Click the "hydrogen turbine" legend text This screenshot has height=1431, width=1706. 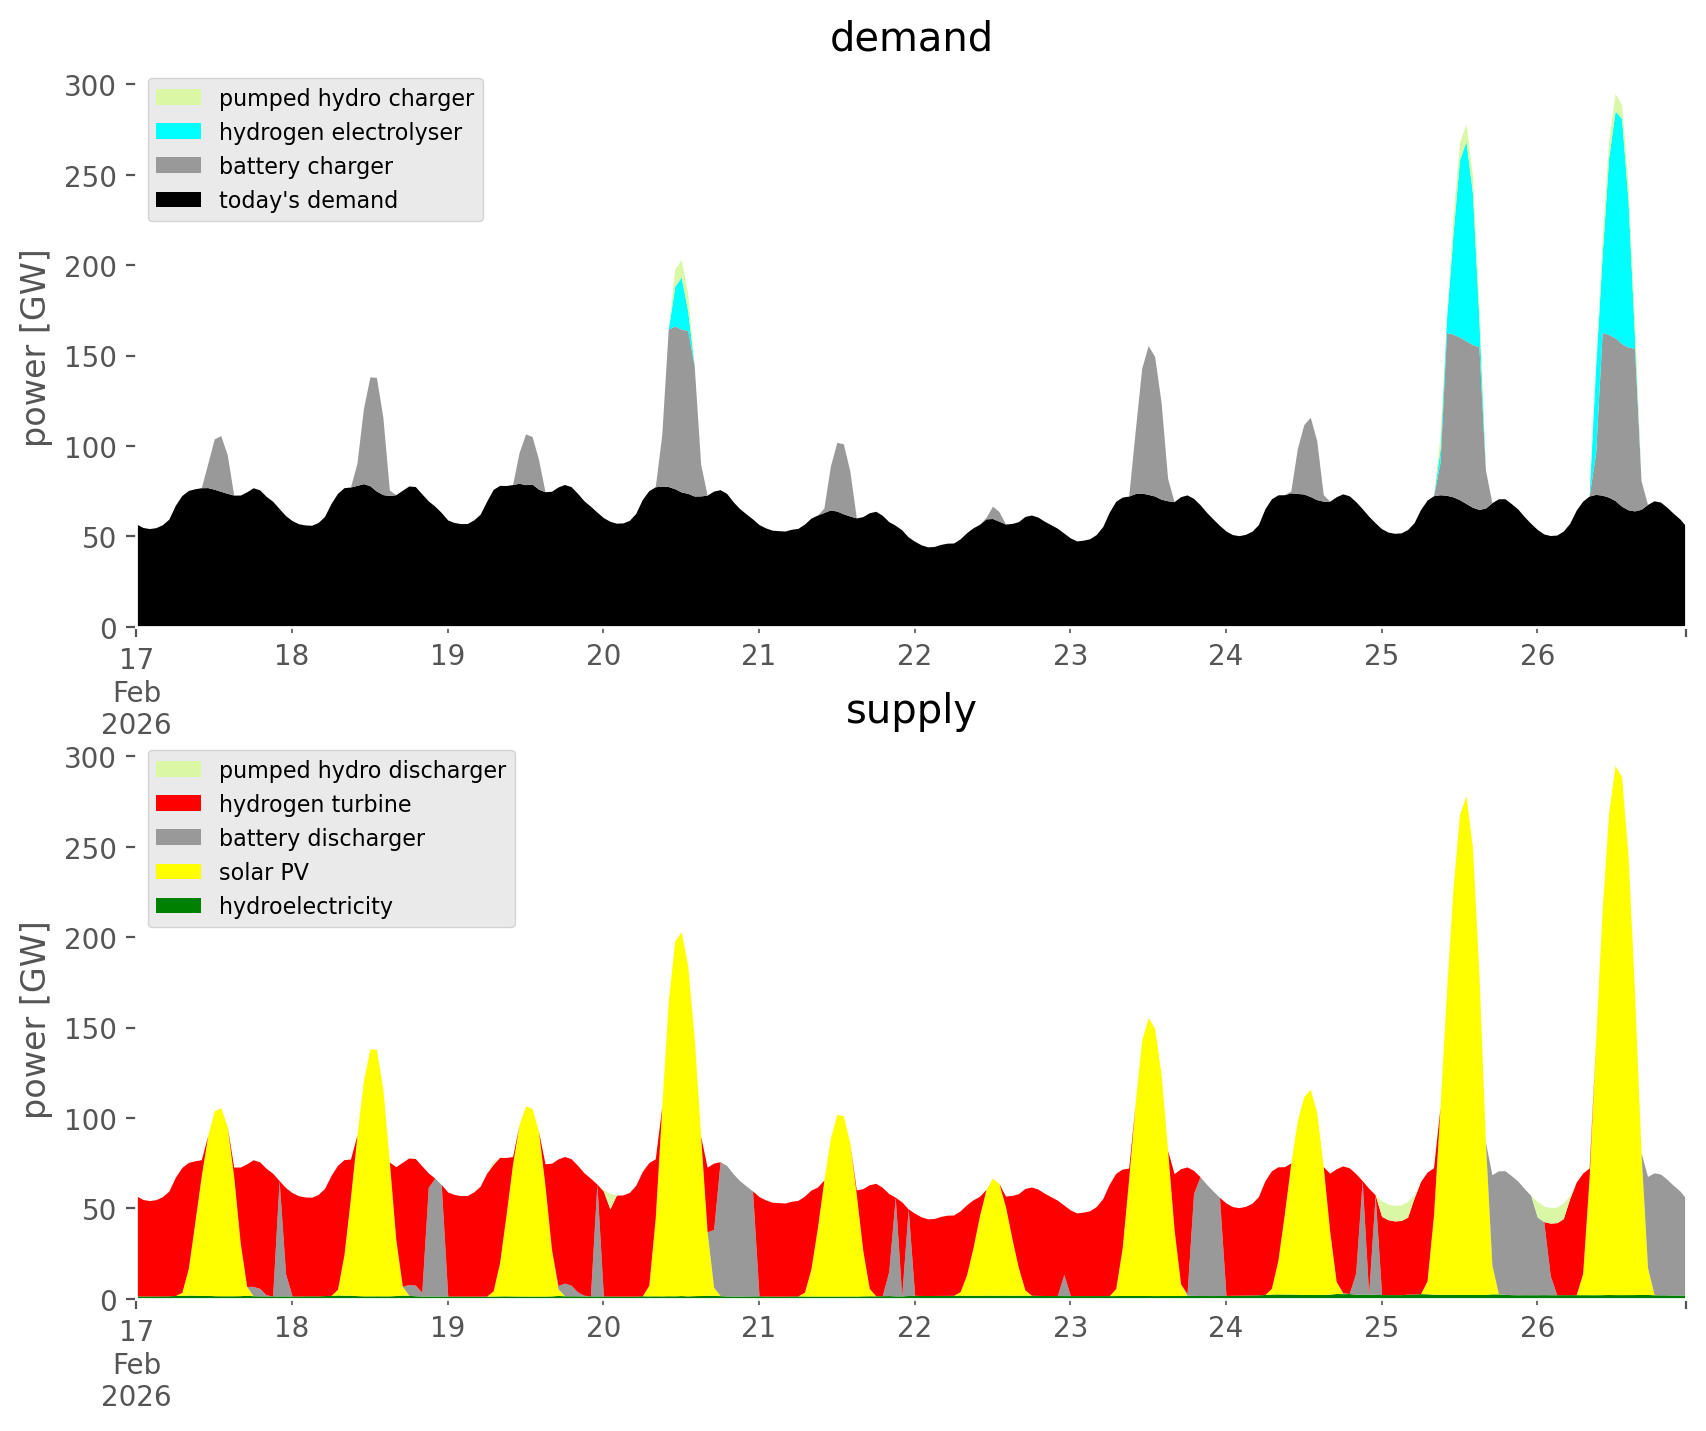click(315, 804)
